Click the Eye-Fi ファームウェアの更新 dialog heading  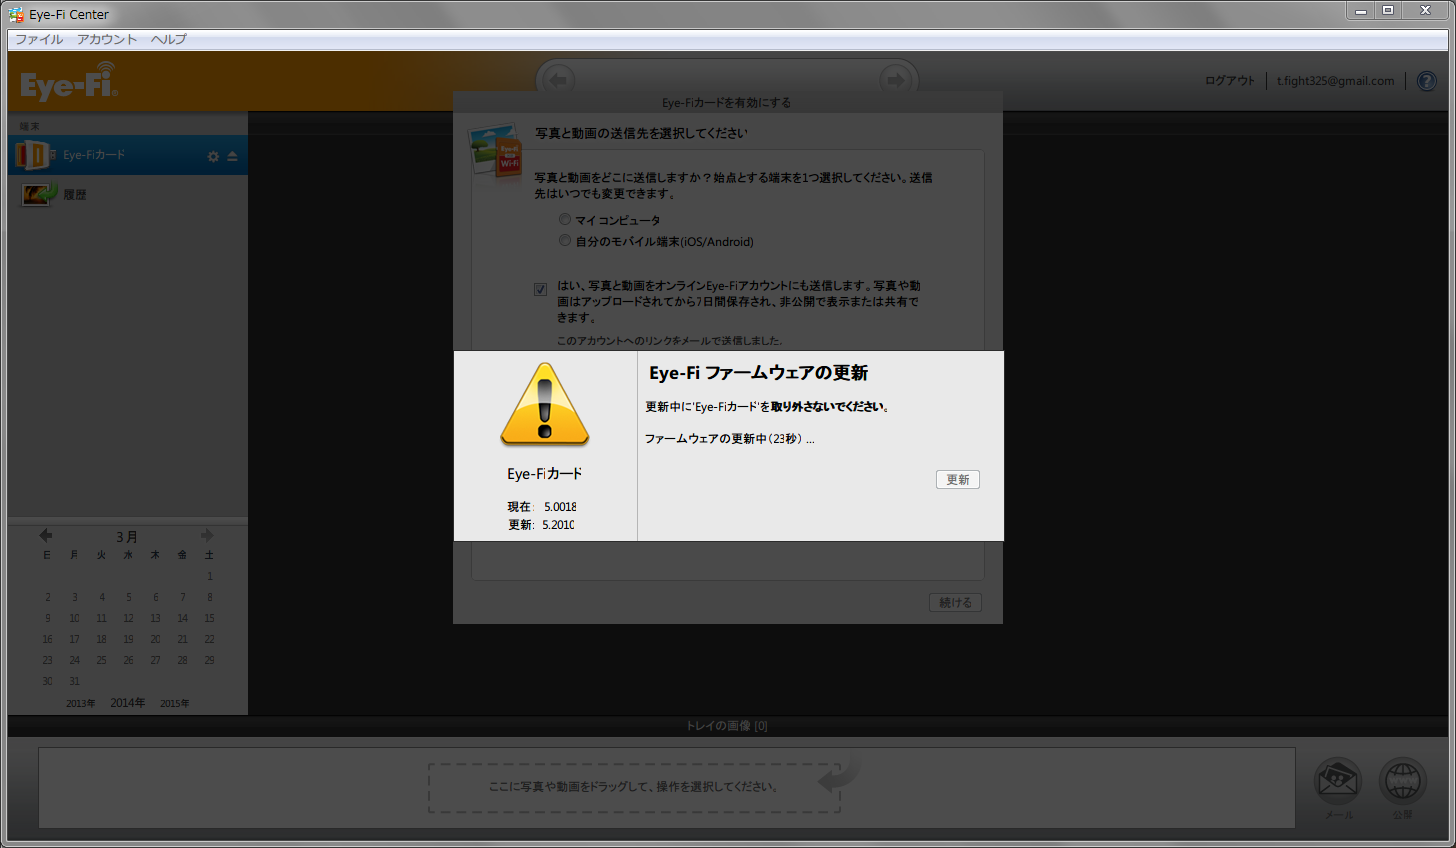click(x=758, y=373)
